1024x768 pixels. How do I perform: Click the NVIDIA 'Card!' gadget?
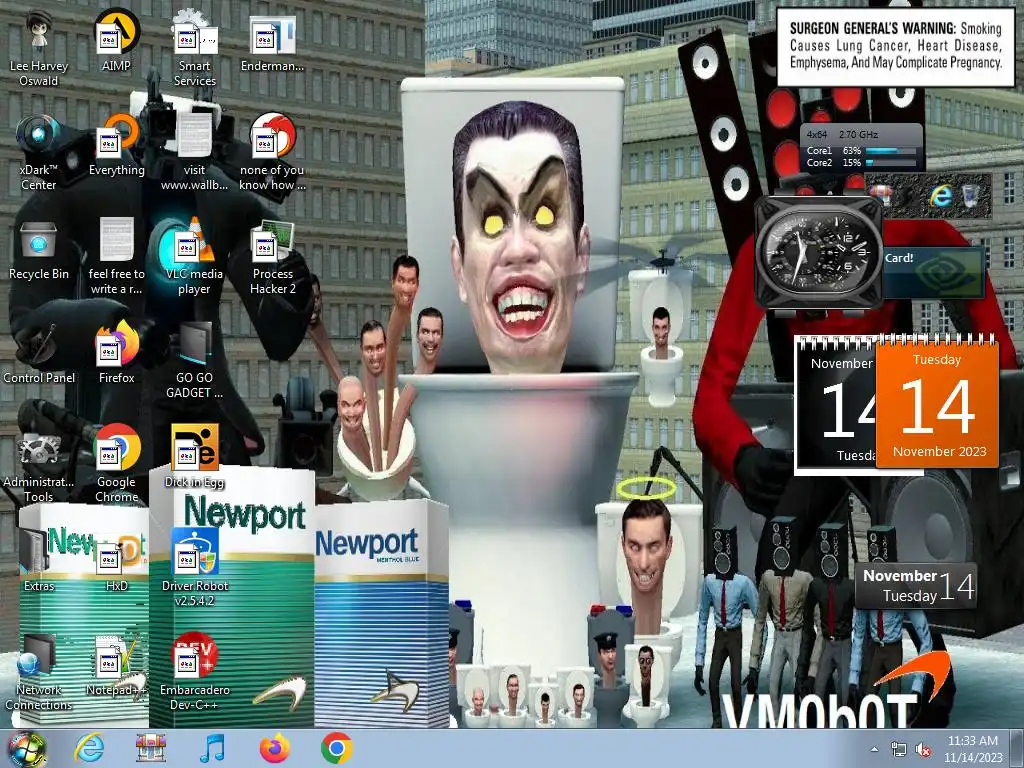coord(933,272)
